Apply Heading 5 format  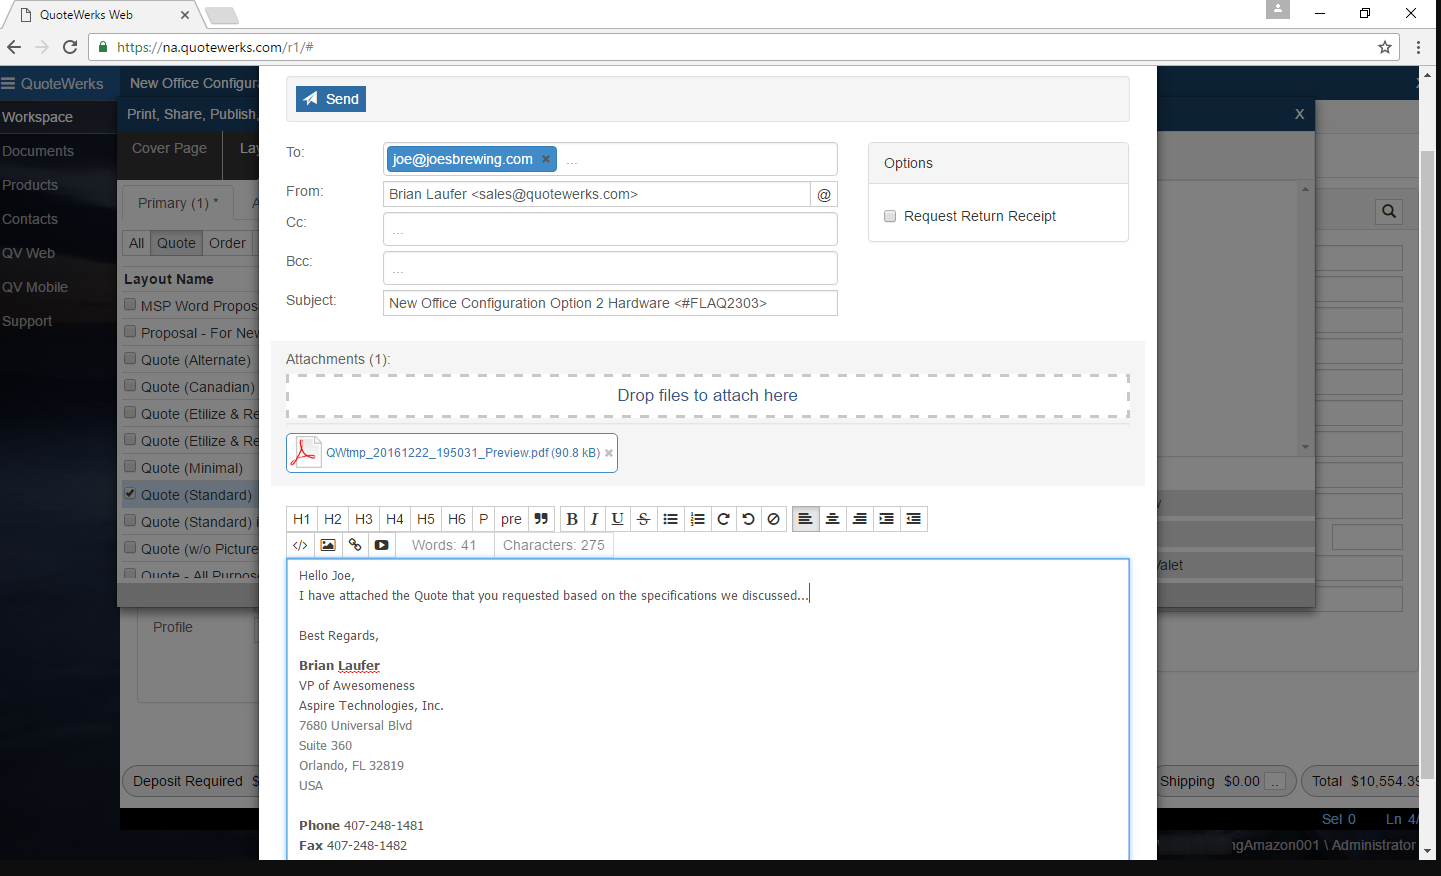[426, 519]
